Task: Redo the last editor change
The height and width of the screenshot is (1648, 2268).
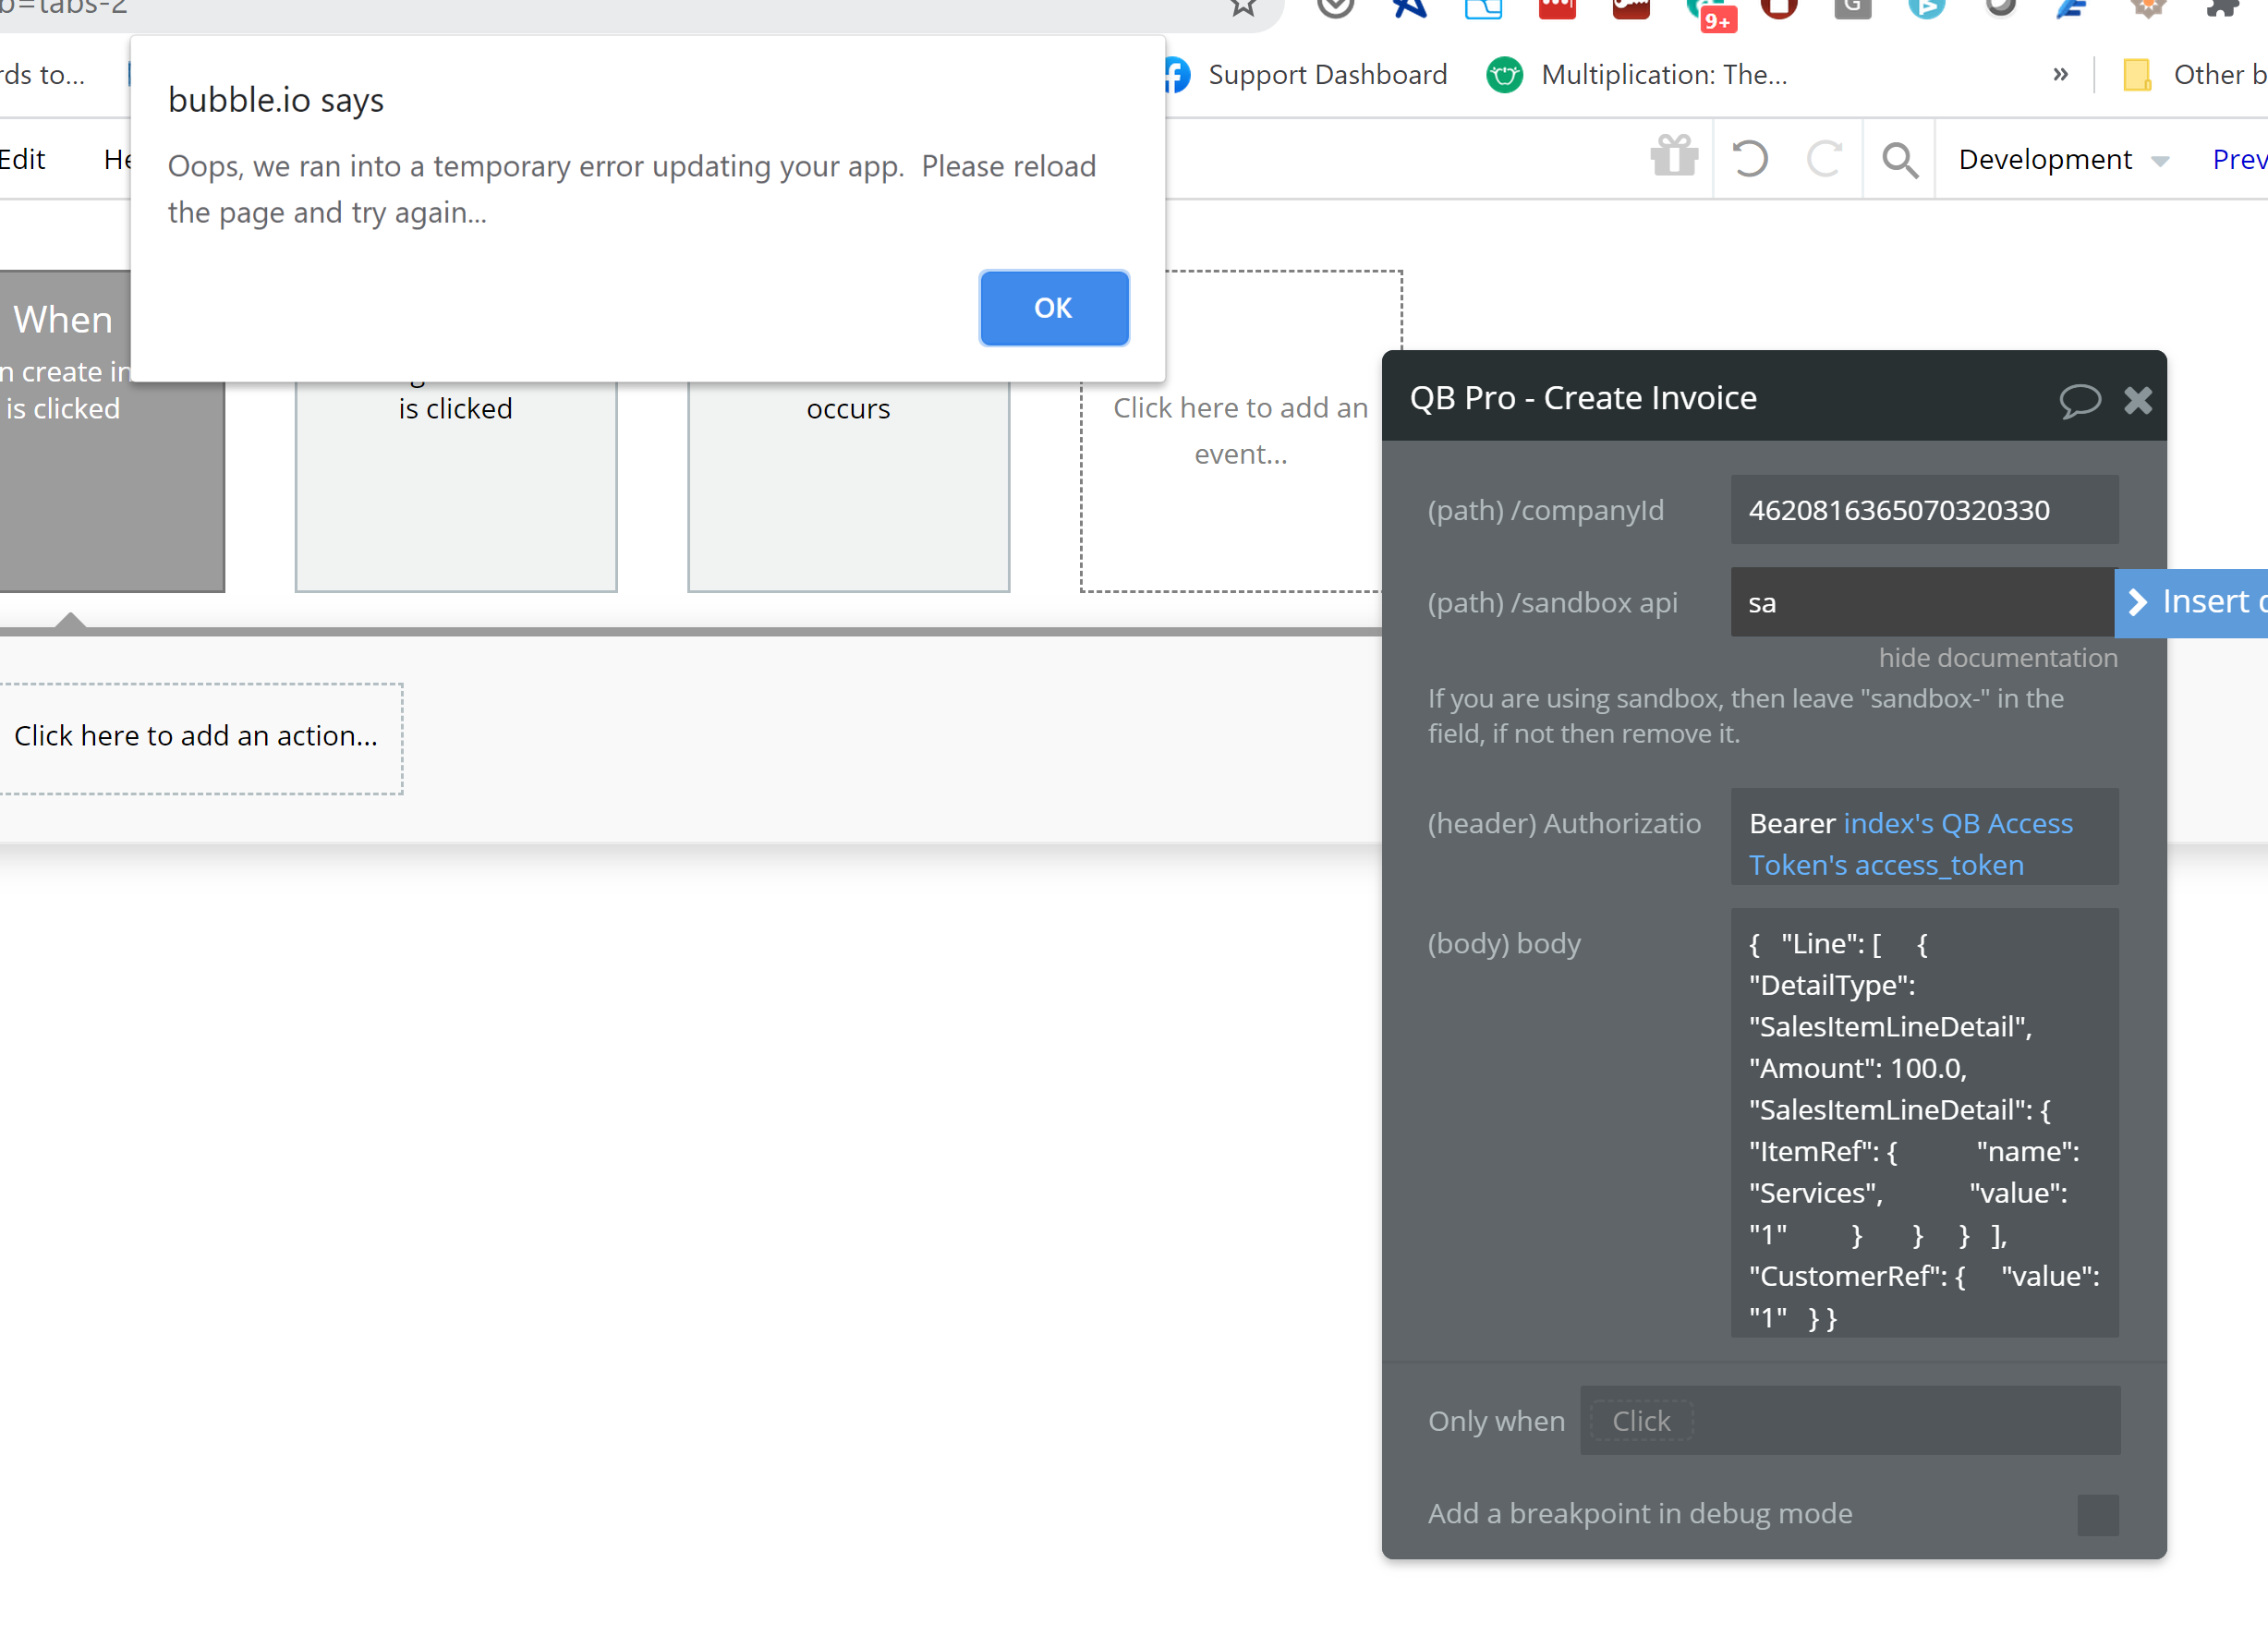Action: pyautogui.click(x=1824, y=158)
